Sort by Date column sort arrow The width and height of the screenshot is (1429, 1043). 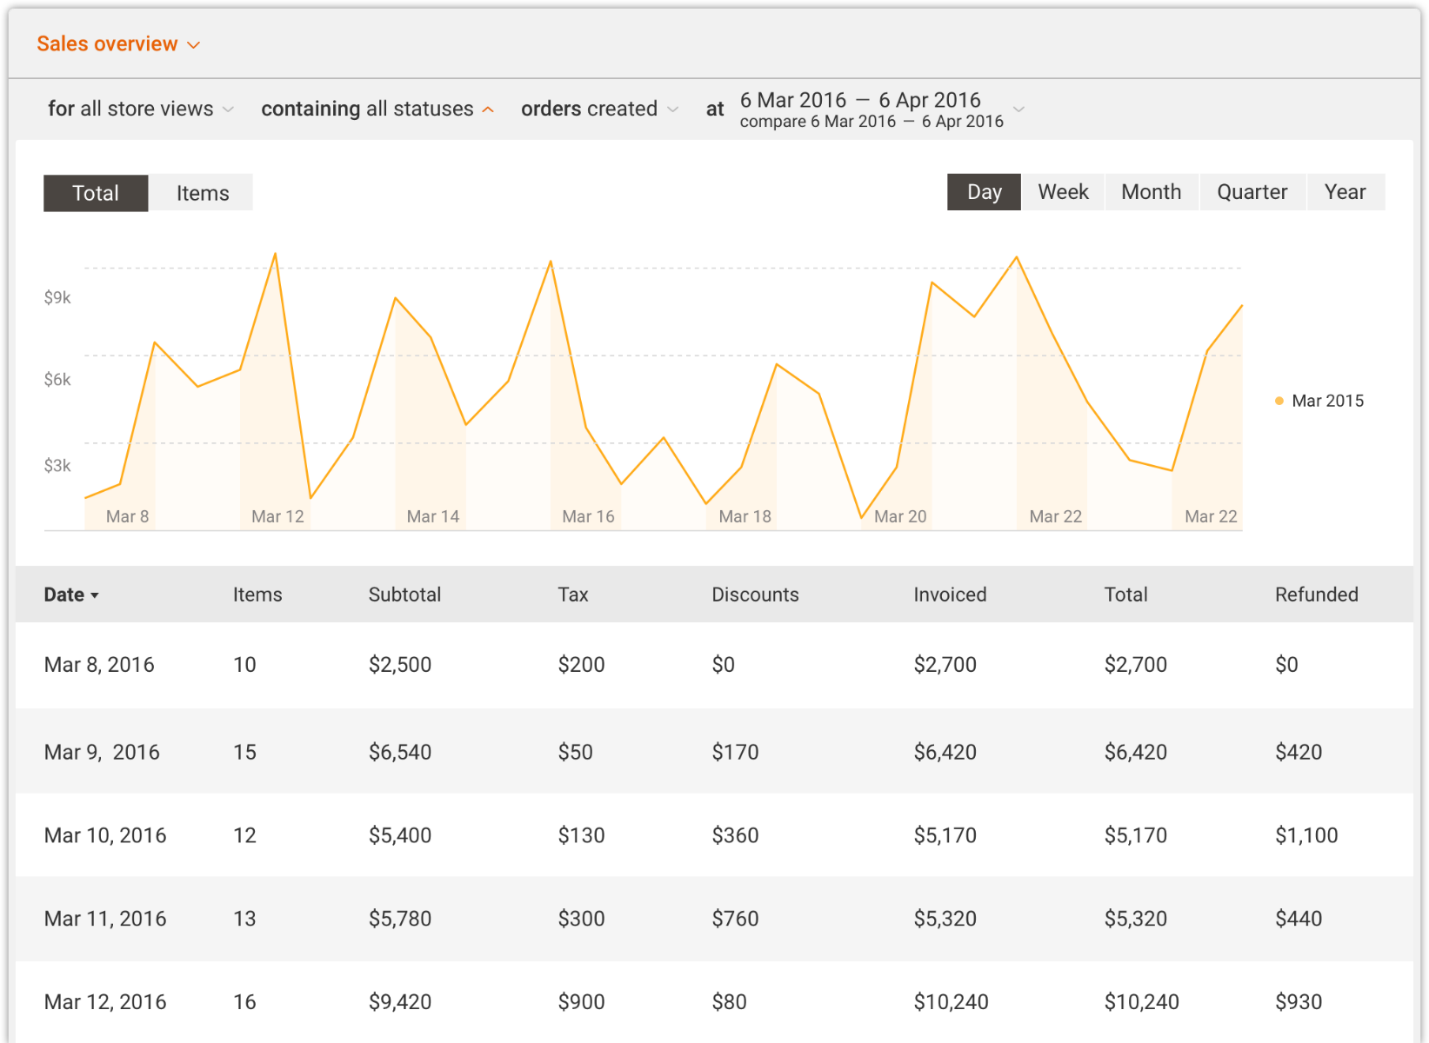coord(95,595)
